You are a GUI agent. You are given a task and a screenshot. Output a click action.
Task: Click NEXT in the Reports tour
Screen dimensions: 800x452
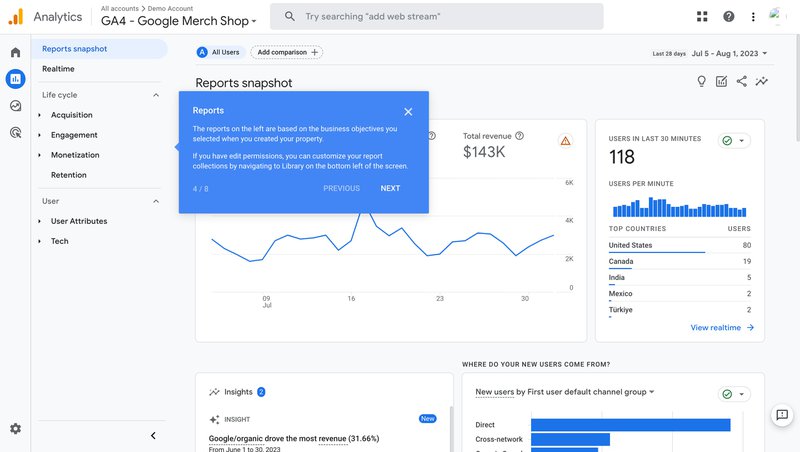pyautogui.click(x=390, y=189)
